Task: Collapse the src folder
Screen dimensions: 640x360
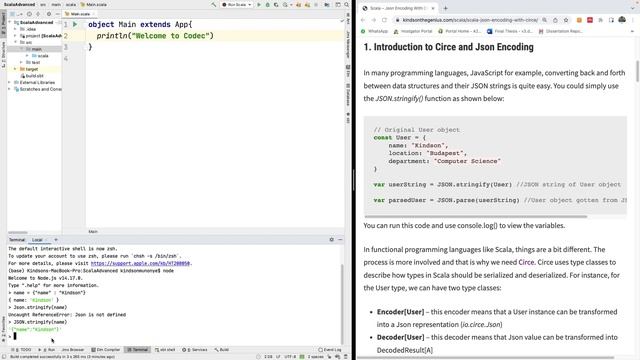Action: pos(16,42)
